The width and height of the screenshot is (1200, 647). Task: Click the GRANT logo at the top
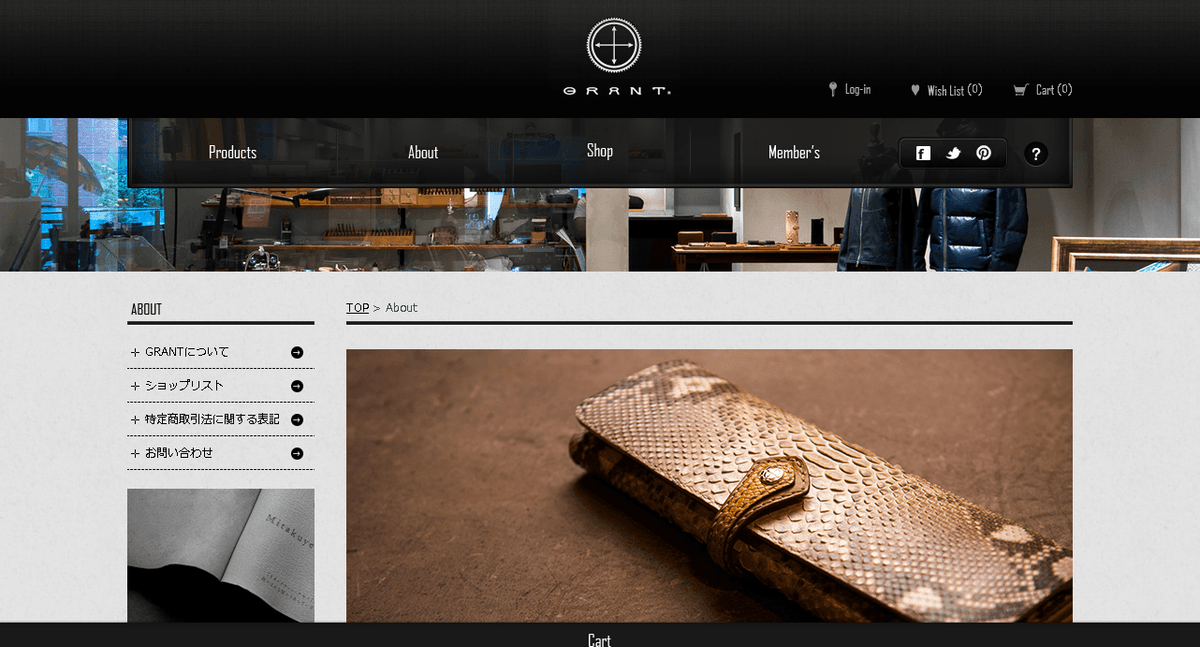[615, 58]
